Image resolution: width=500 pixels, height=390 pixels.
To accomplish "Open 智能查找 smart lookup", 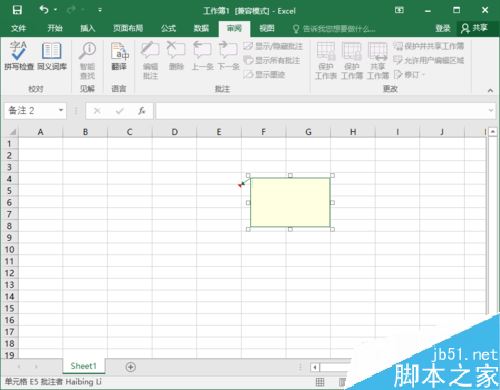I will click(x=87, y=61).
